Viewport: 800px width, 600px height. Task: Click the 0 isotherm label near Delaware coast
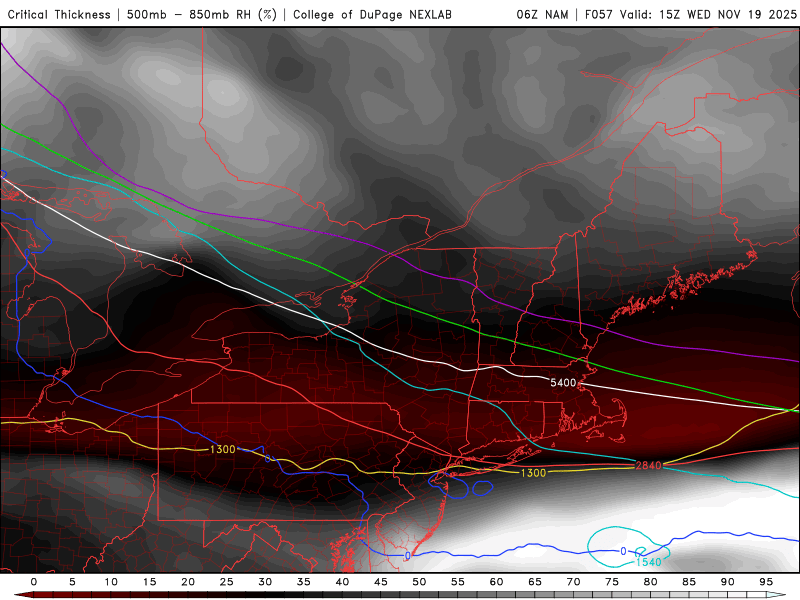click(407, 555)
